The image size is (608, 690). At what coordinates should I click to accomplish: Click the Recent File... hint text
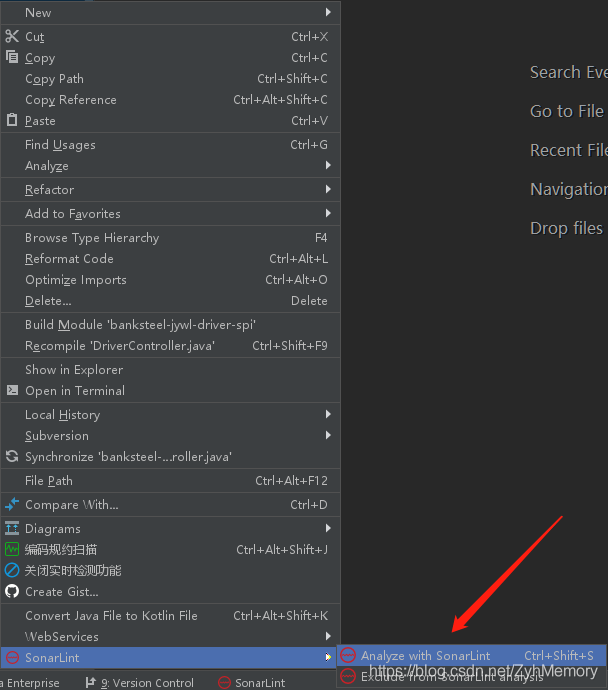click(569, 150)
